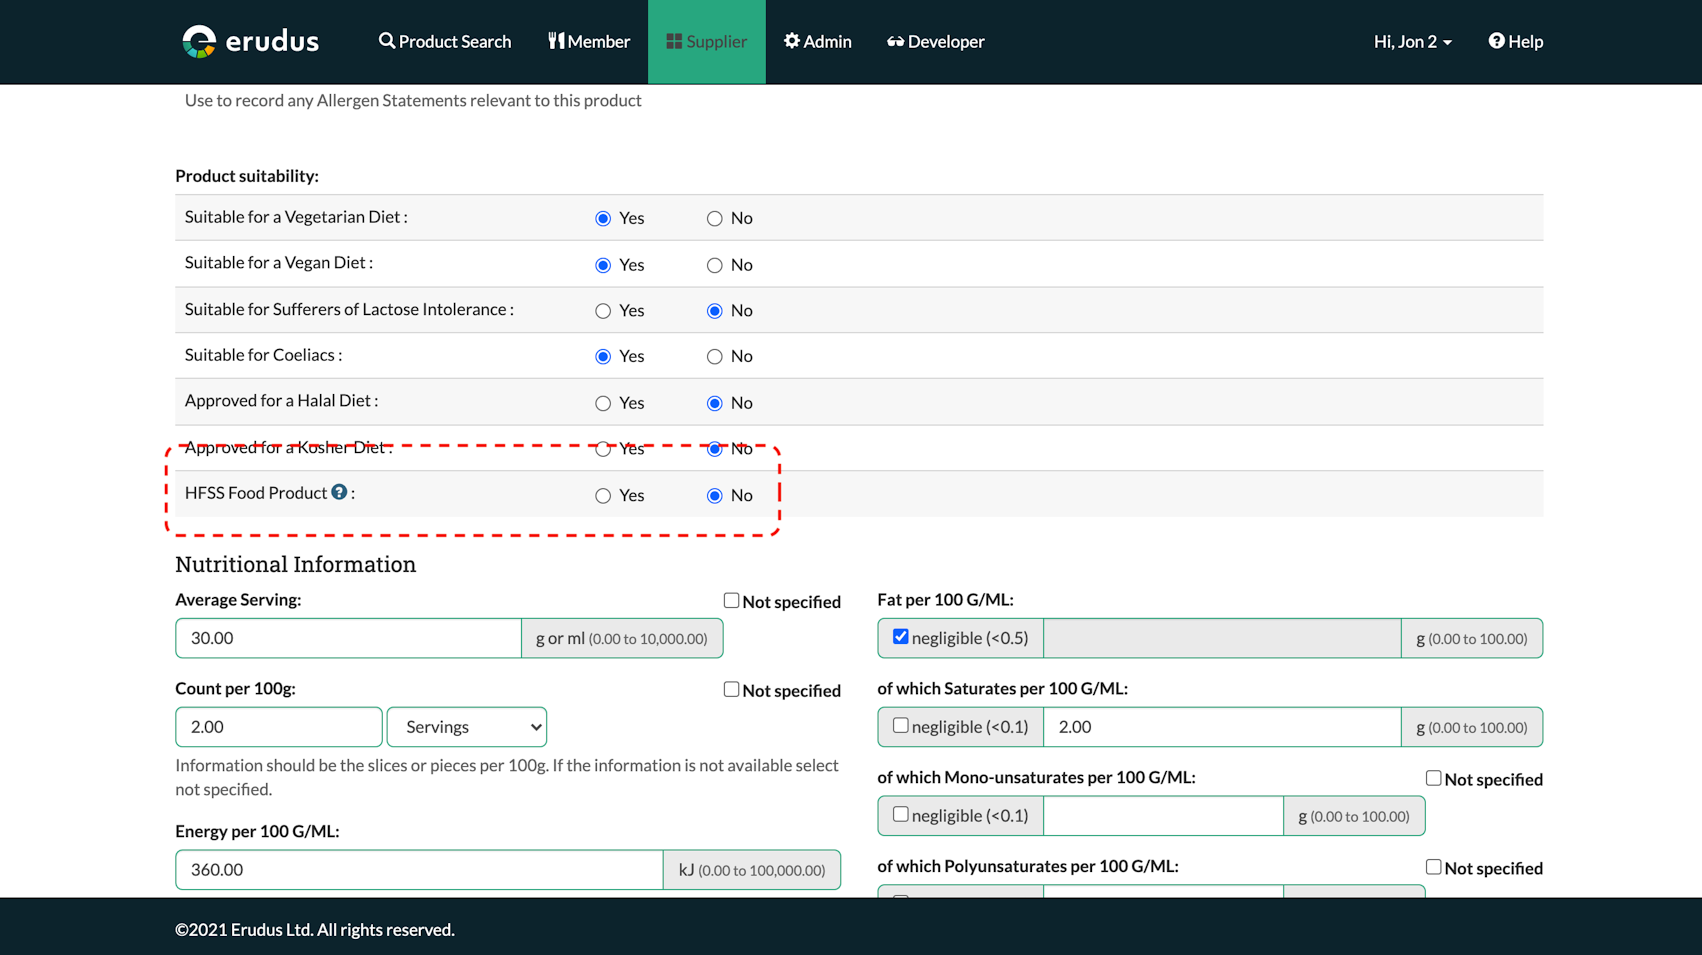Click the Help question mark icon
This screenshot has width=1702, height=955.
point(1496,41)
